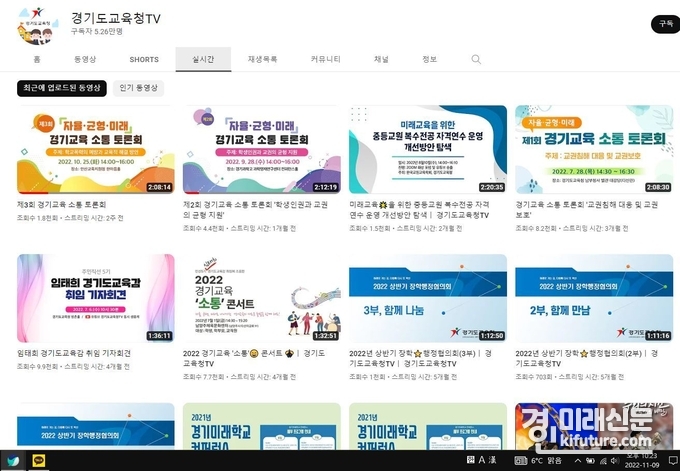
Task: Open the 제3회 경기교육 소통 토론회 thumbnail
Action: 96,150
